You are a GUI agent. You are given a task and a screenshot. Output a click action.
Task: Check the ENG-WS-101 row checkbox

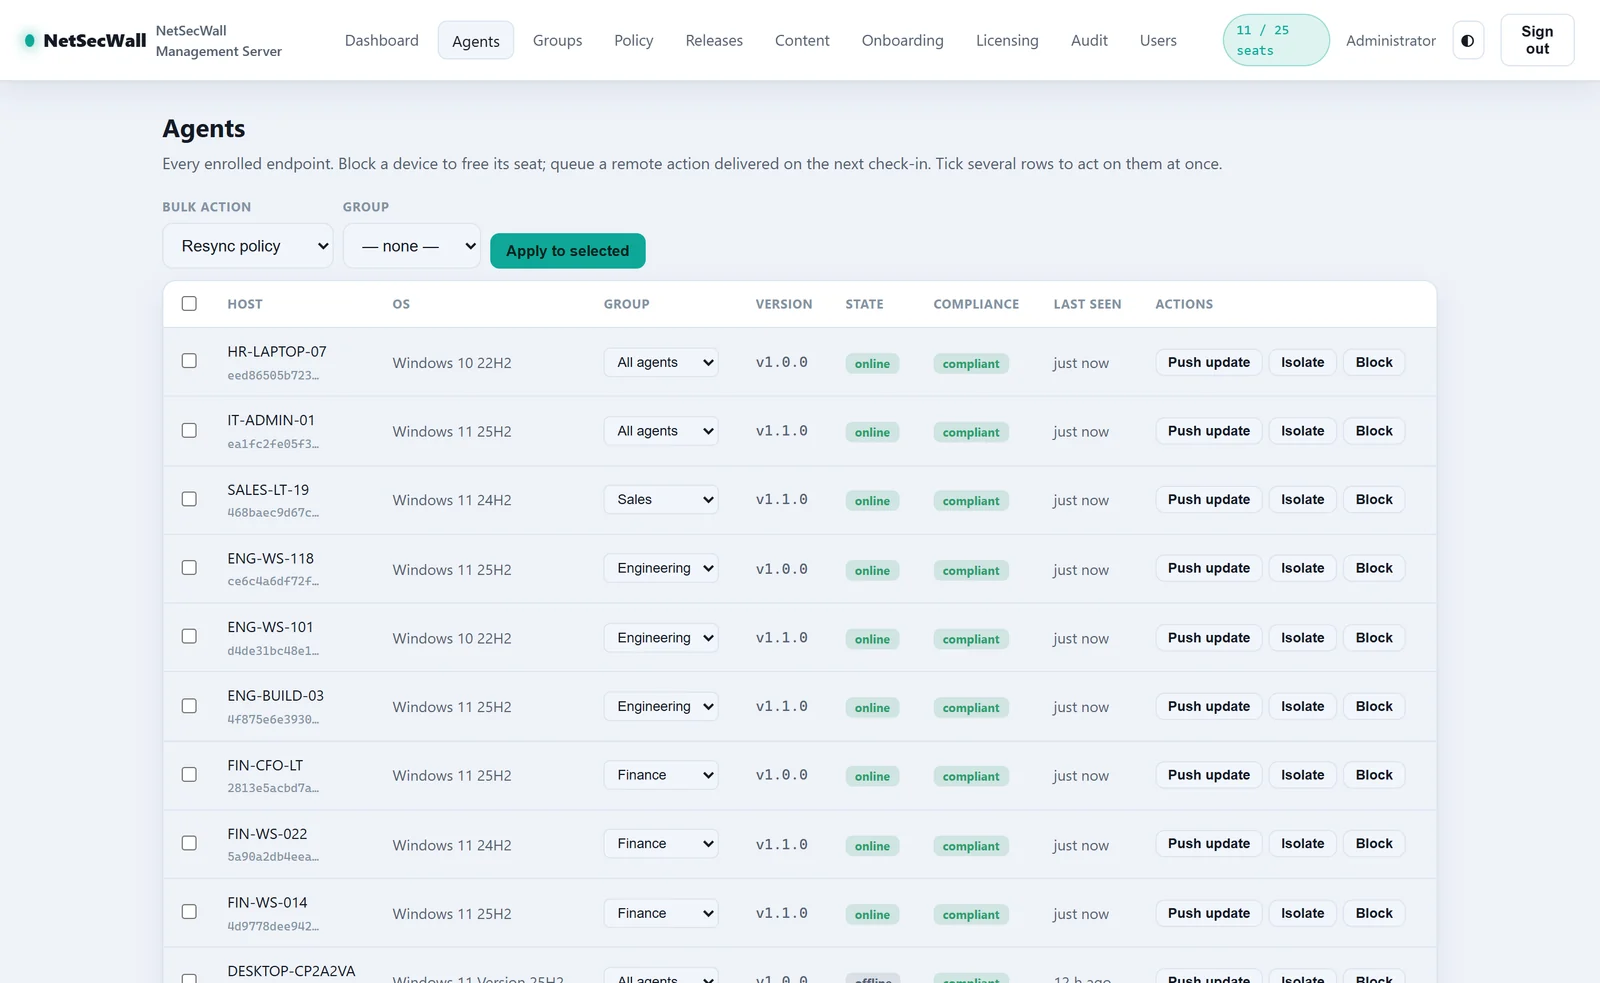point(189,637)
